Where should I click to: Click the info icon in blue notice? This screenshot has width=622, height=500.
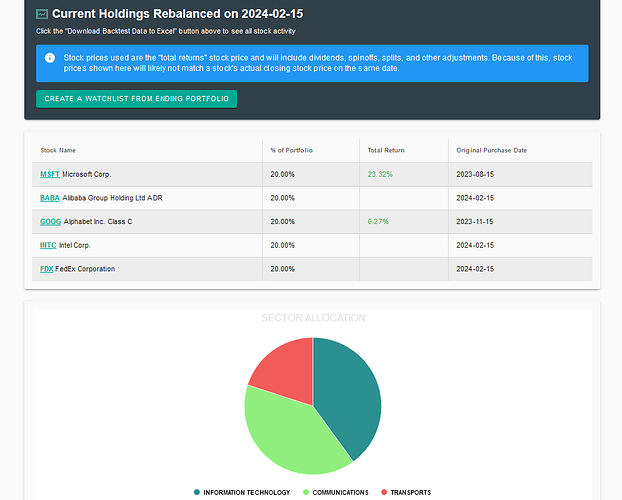pos(50,58)
